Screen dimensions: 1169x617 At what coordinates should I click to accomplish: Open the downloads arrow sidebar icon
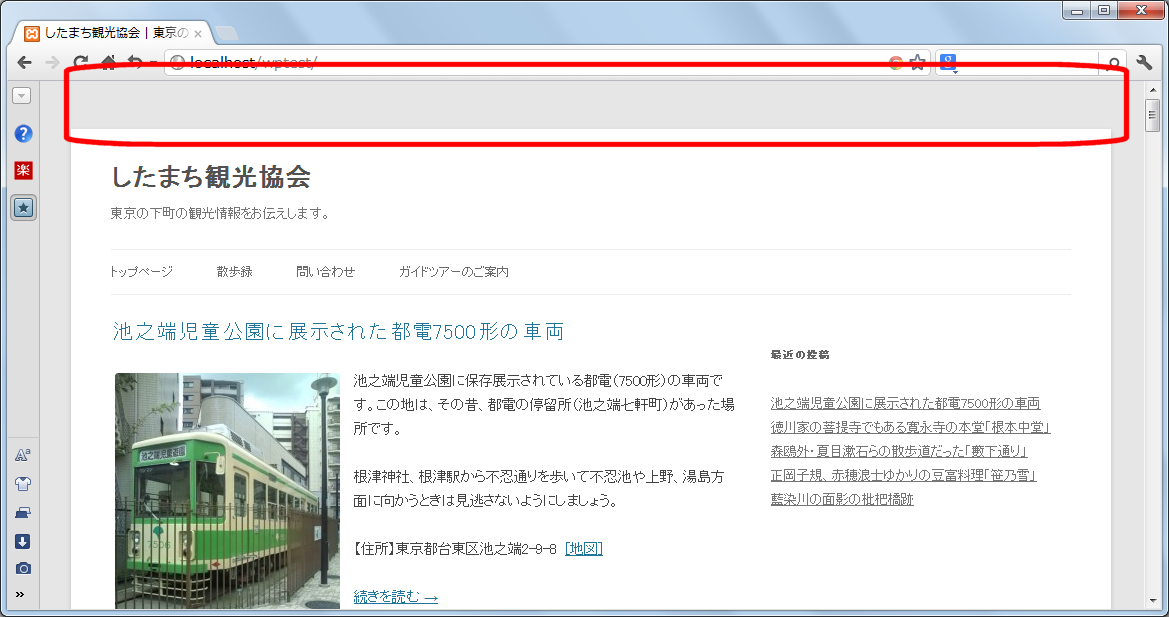(x=22, y=541)
